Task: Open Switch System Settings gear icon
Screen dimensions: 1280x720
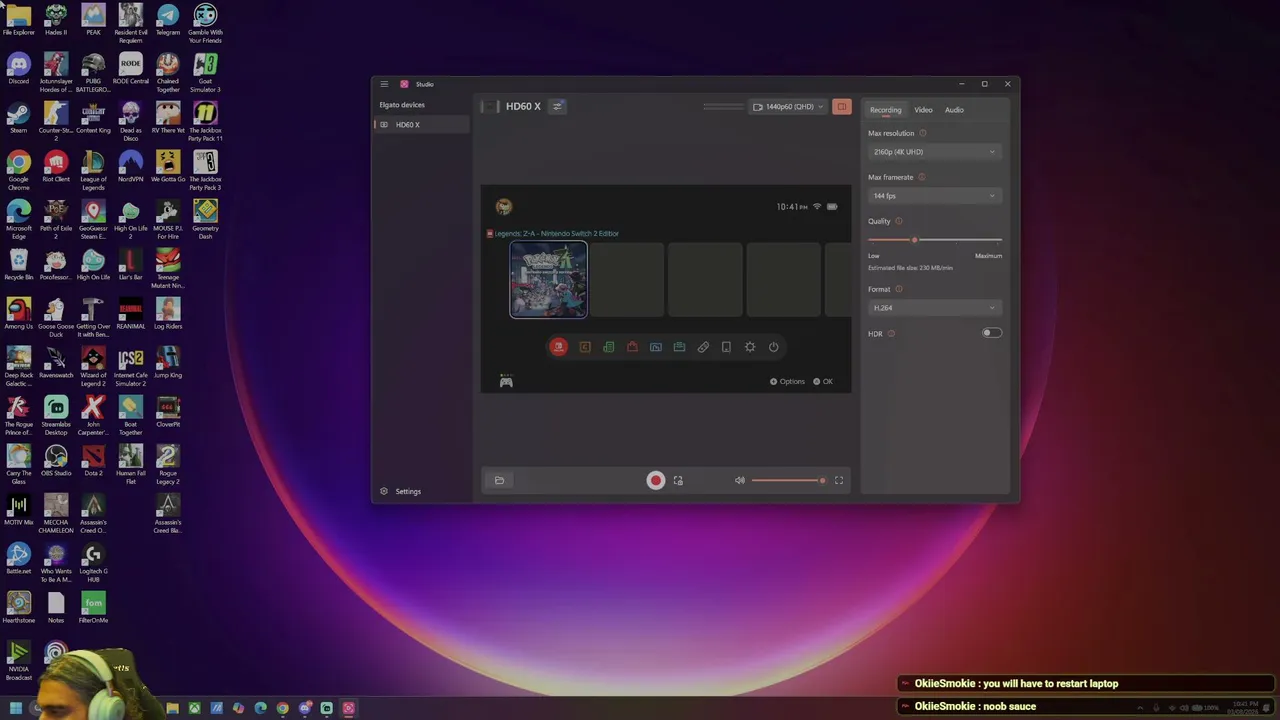Action: pos(750,347)
